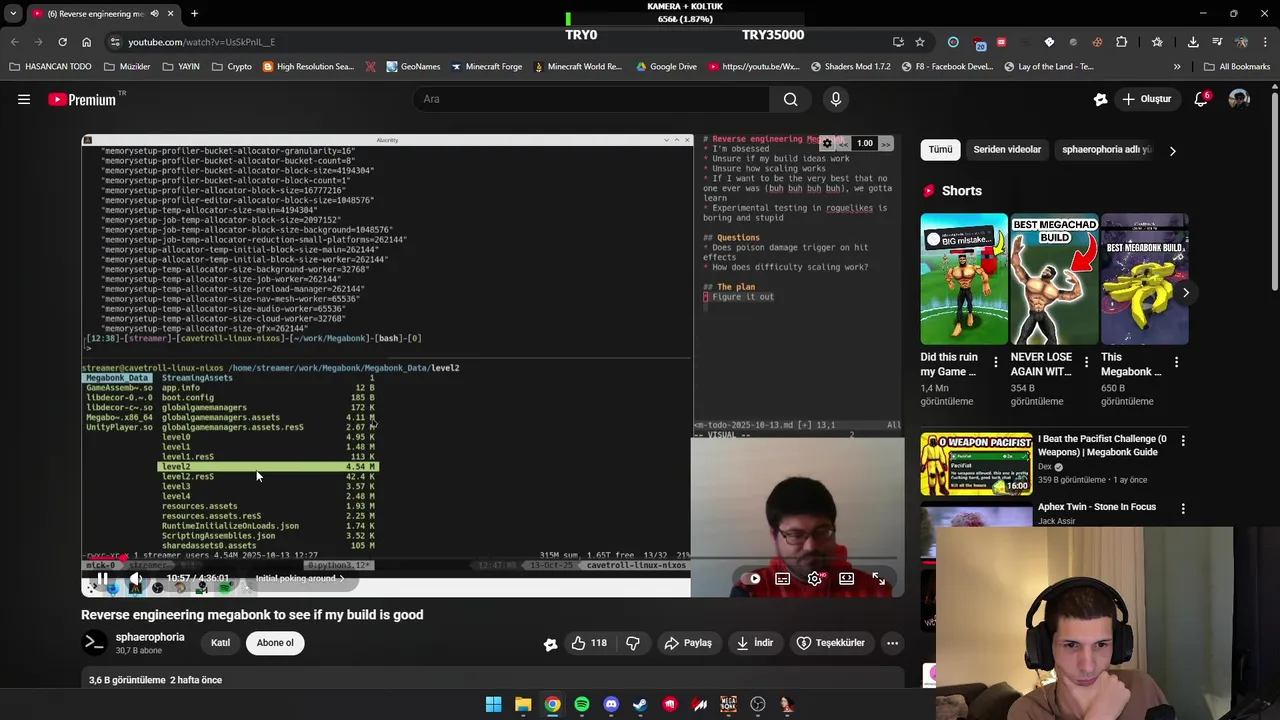Image resolution: width=1280 pixels, height=720 pixels.
Task: Dislike the video thumbs-down button
Action: coord(632,643)
